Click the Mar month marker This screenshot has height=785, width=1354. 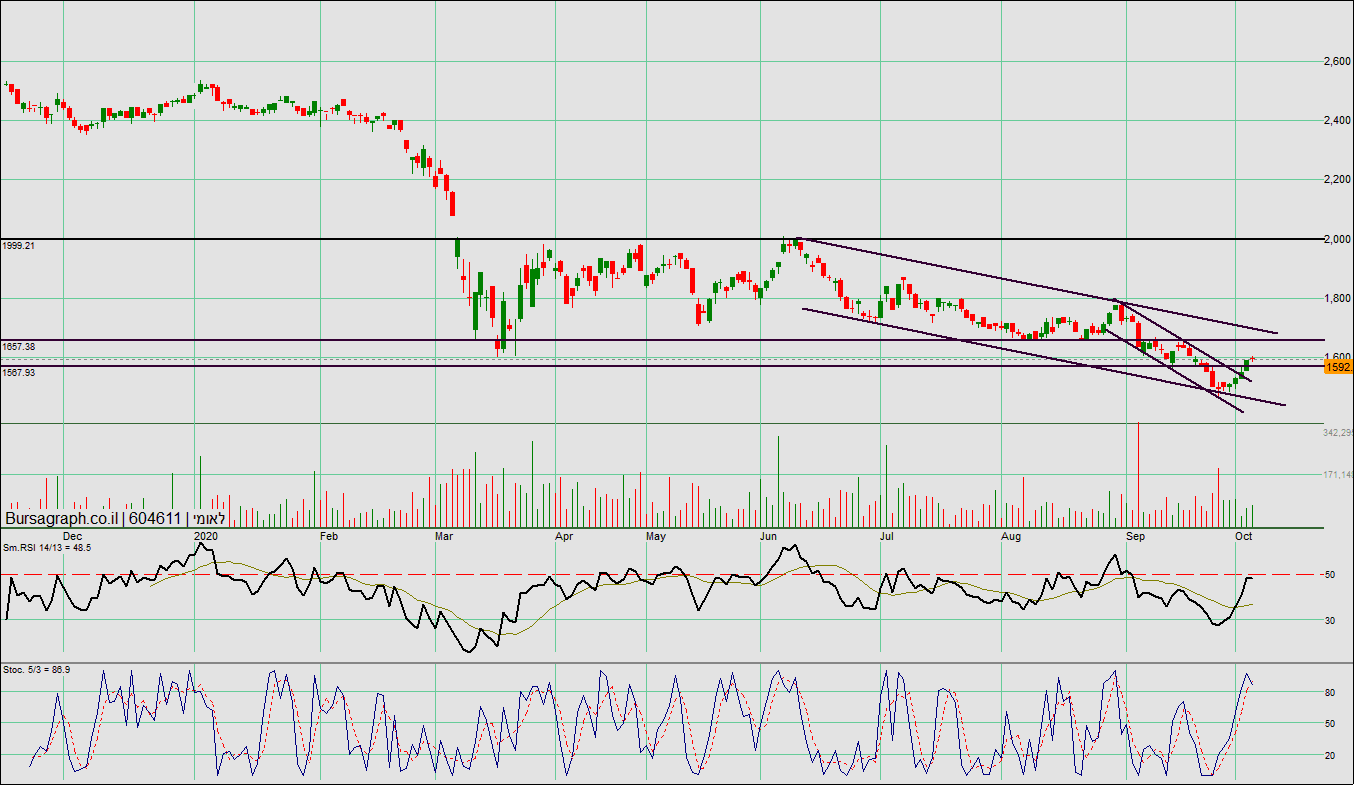point(446,536)
